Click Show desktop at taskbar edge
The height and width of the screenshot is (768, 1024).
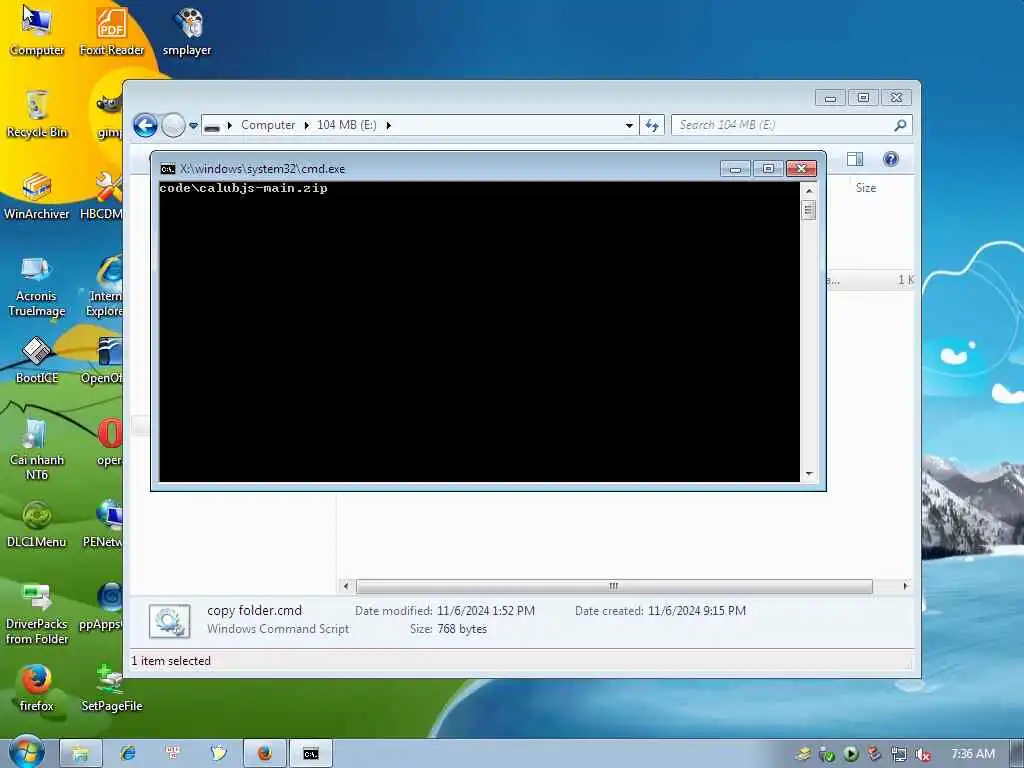pyautogui.click(x=1017, y=754)
